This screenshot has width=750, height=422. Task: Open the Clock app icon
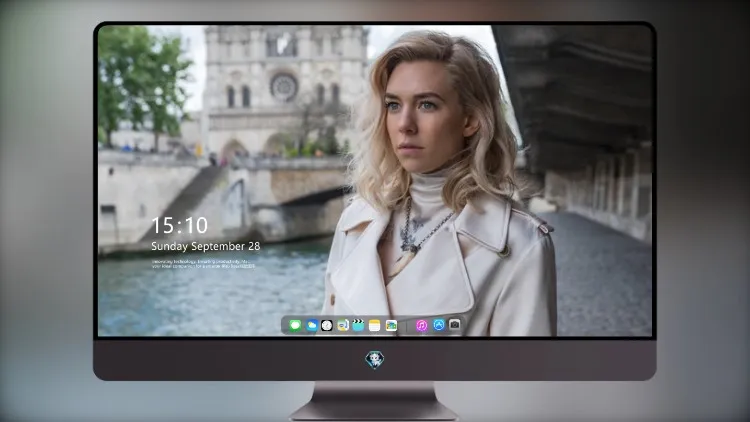327,325
